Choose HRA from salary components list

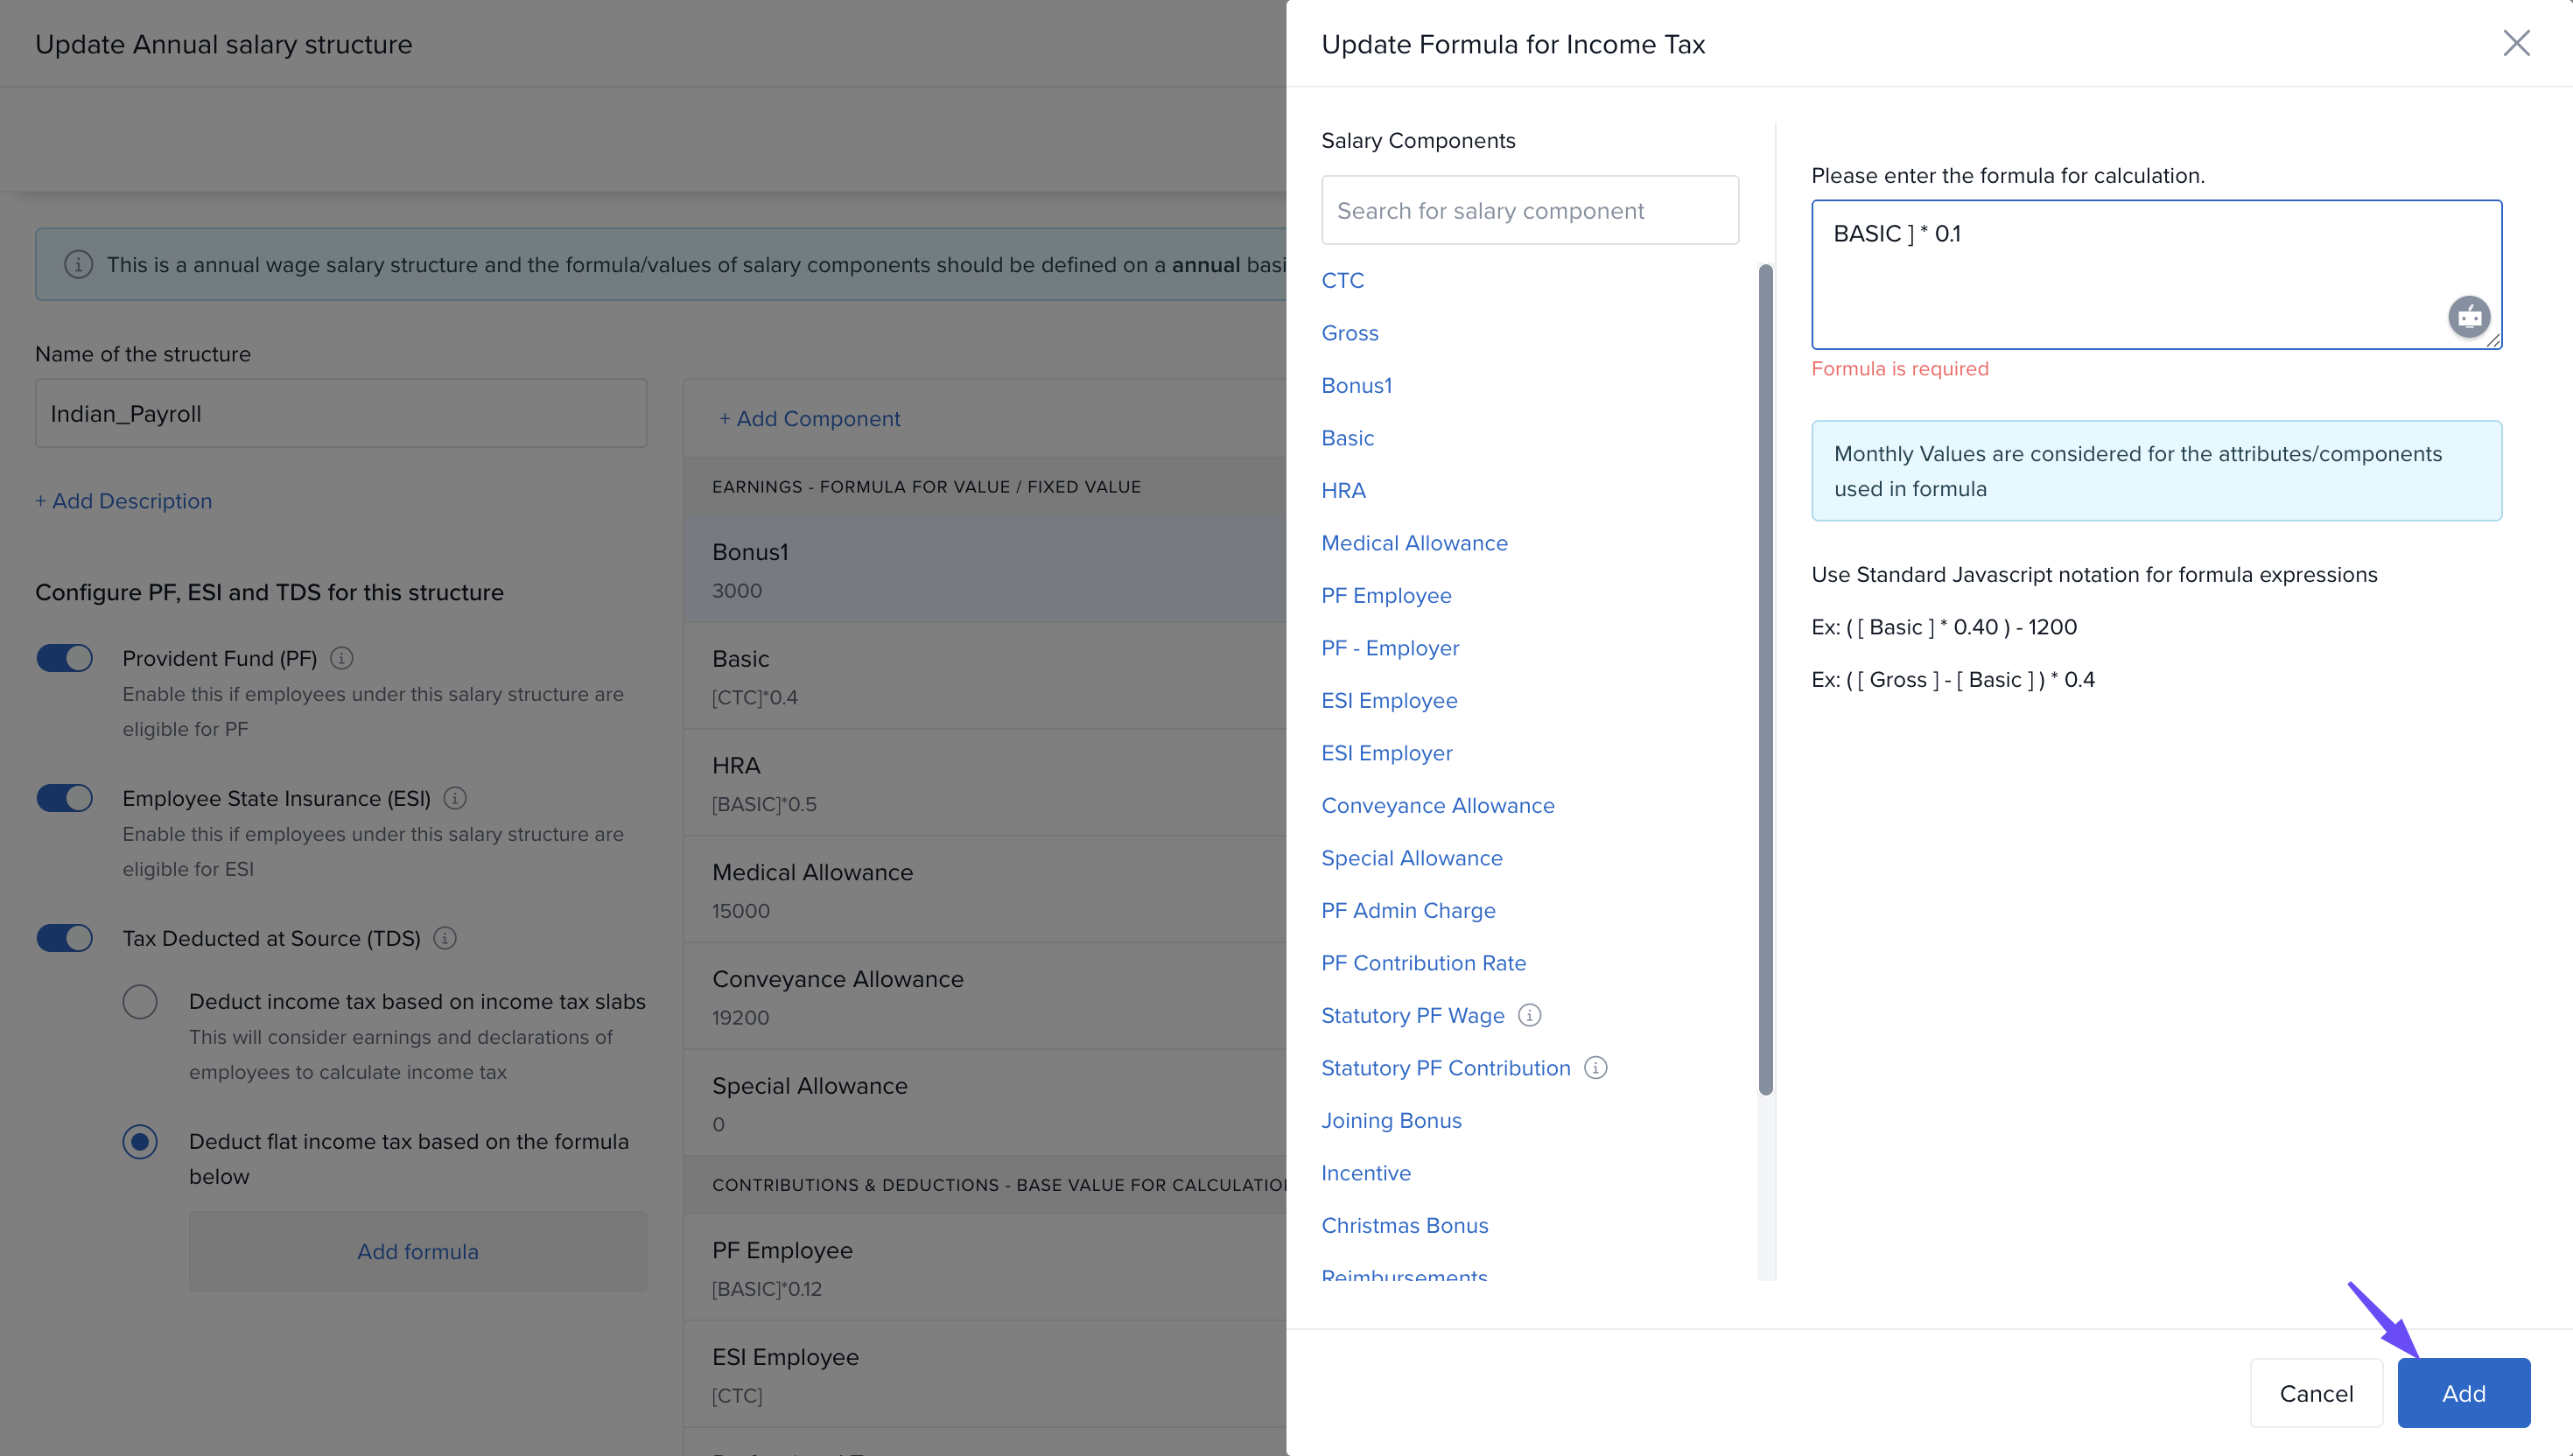1343,490
